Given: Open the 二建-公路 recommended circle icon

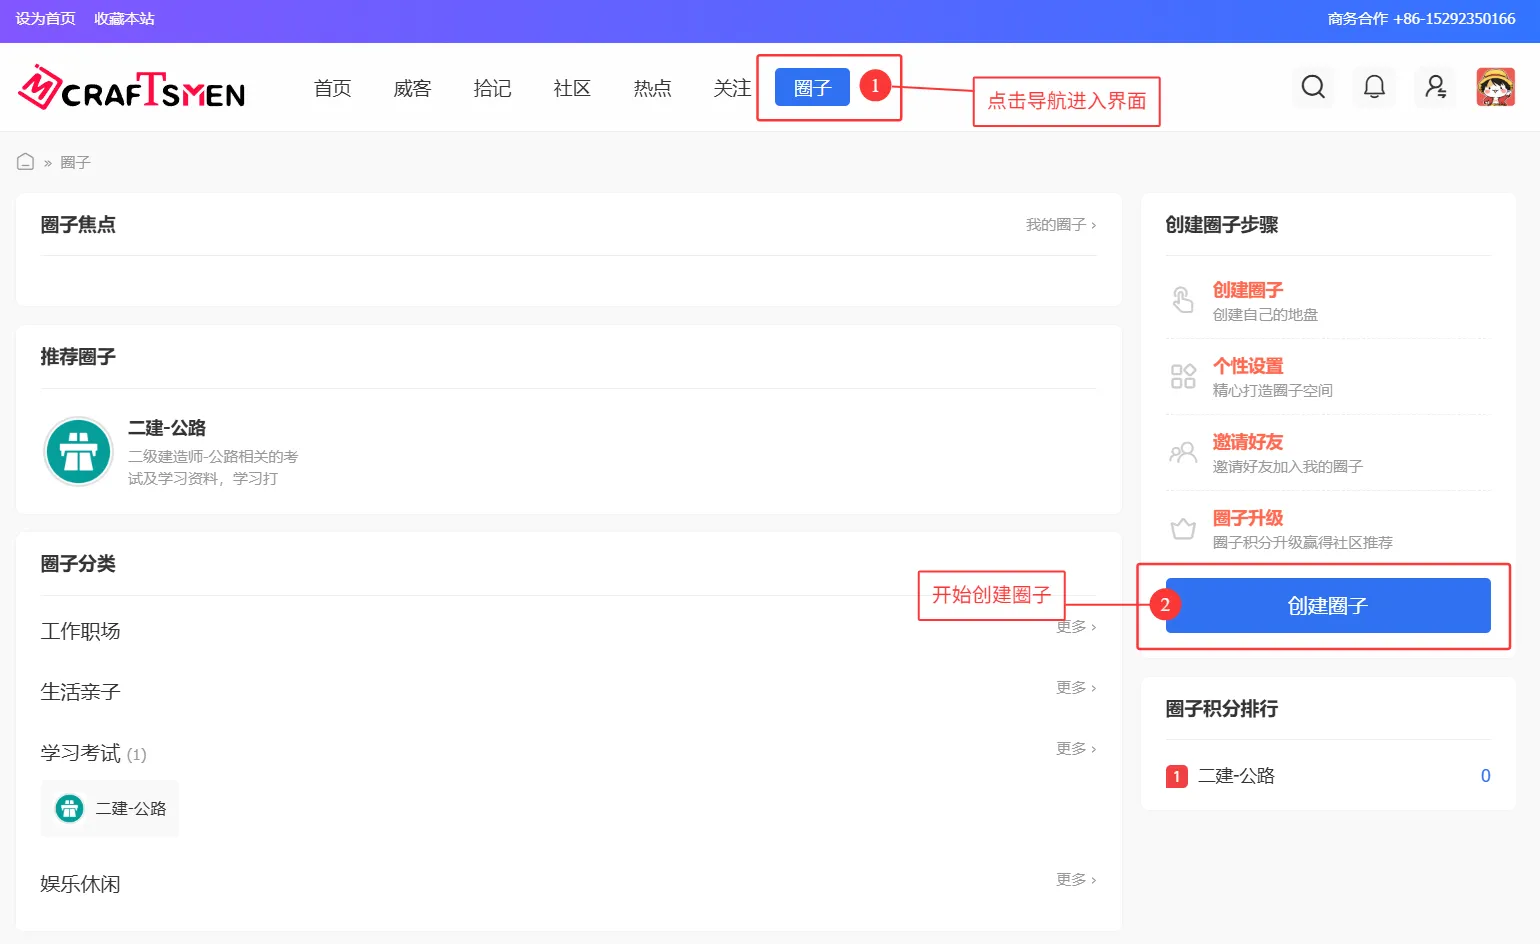Looking at the screenshot, I should click(78, 451).
